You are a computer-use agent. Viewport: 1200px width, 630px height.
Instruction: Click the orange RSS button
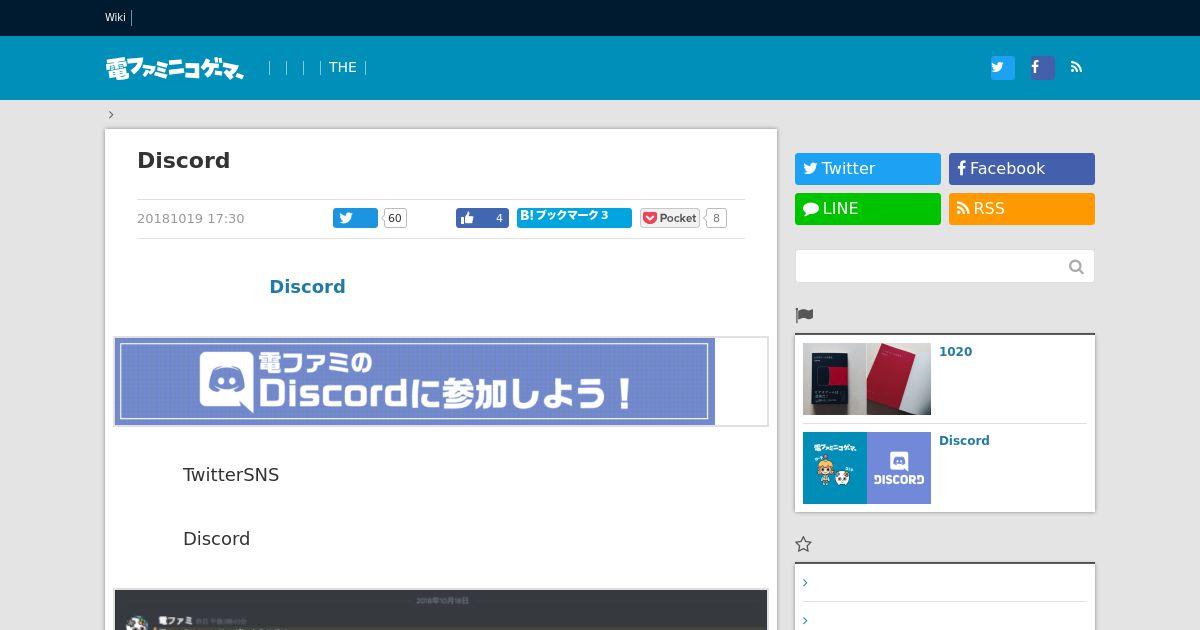pos(1022,209)
